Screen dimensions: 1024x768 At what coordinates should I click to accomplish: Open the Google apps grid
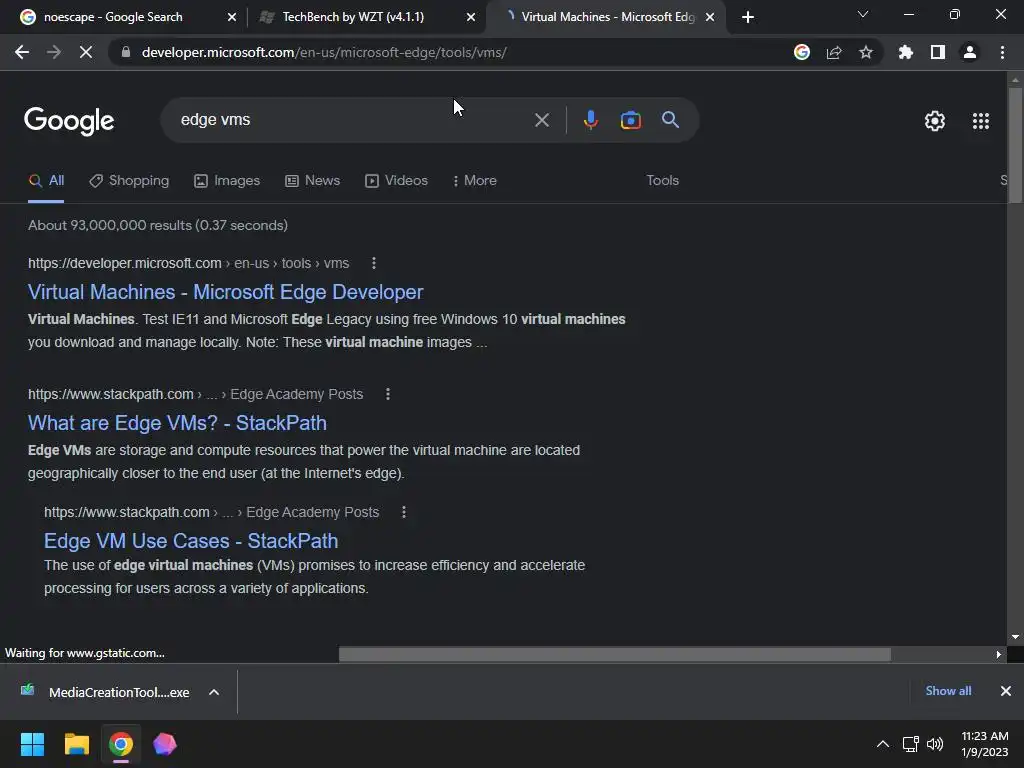point(981,121)
